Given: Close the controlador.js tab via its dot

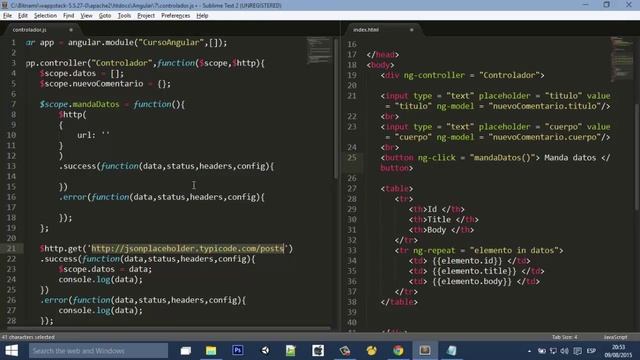Looking at the screenshot, I should 71,30.
